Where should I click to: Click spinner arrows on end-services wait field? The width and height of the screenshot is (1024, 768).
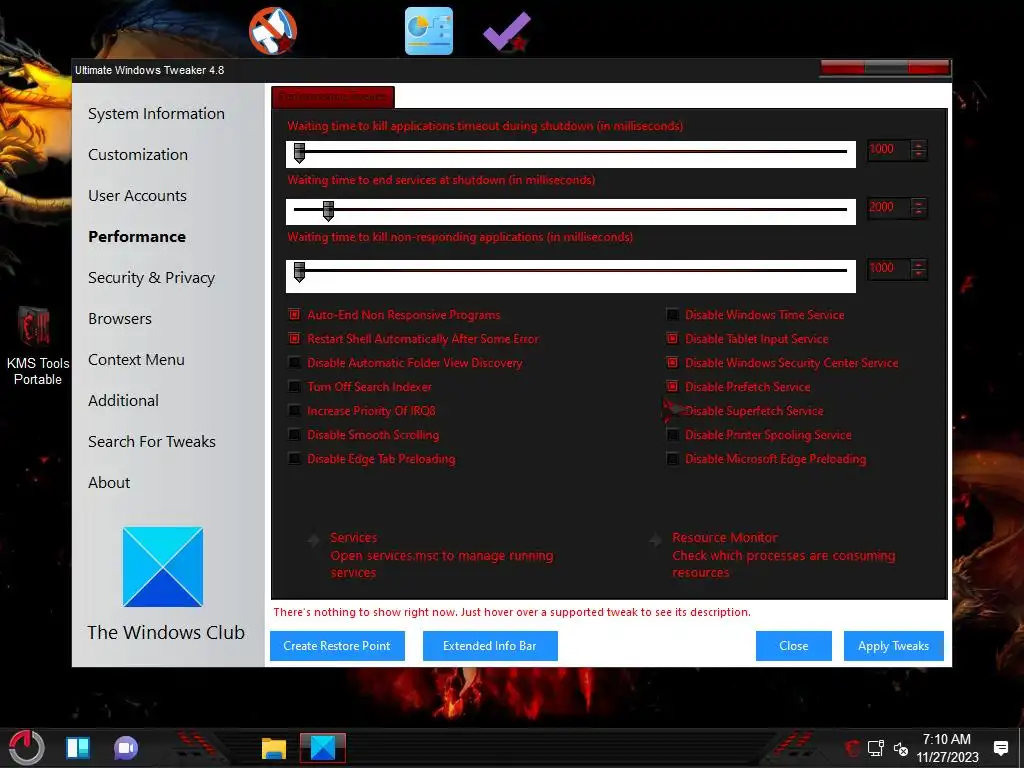pyautogui.click(x=918, y=208)
